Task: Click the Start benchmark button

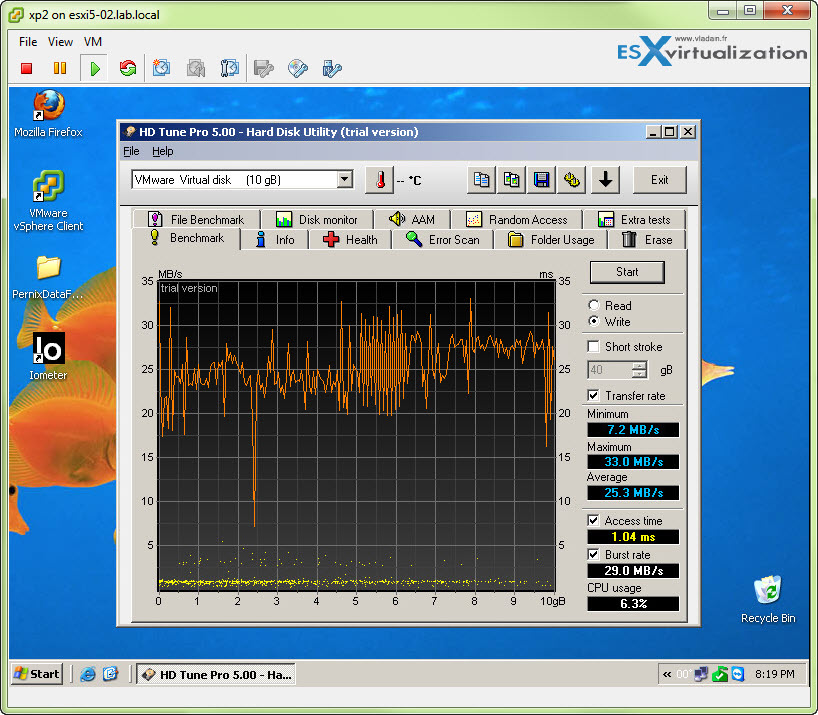Action: [627, 272]
